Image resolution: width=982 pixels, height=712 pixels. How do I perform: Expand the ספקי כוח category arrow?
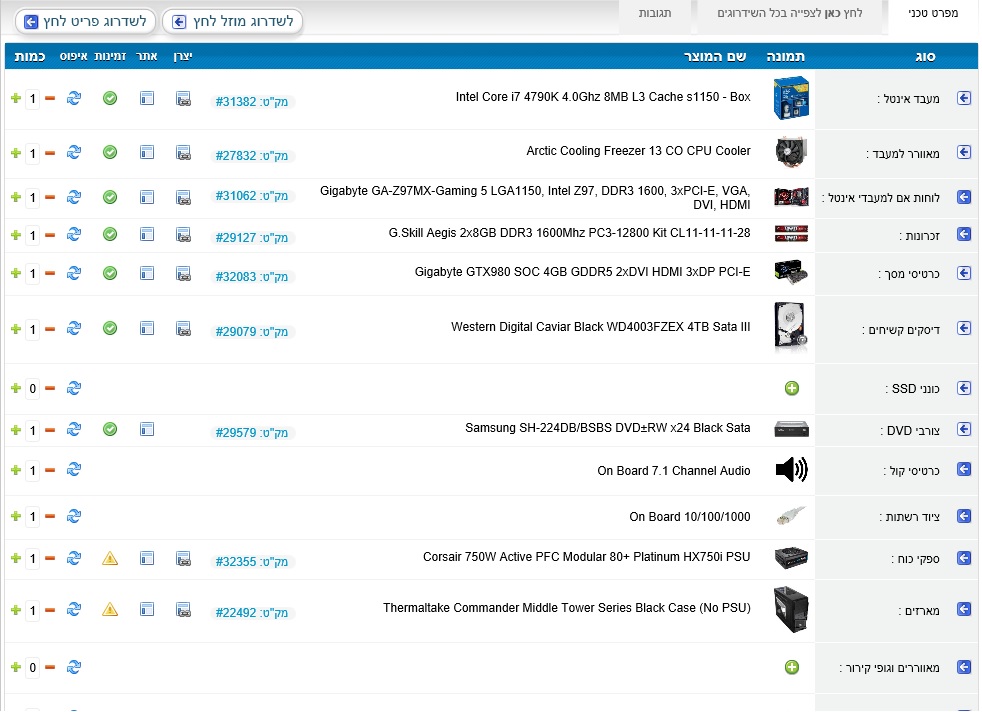[x=964, y=558]
